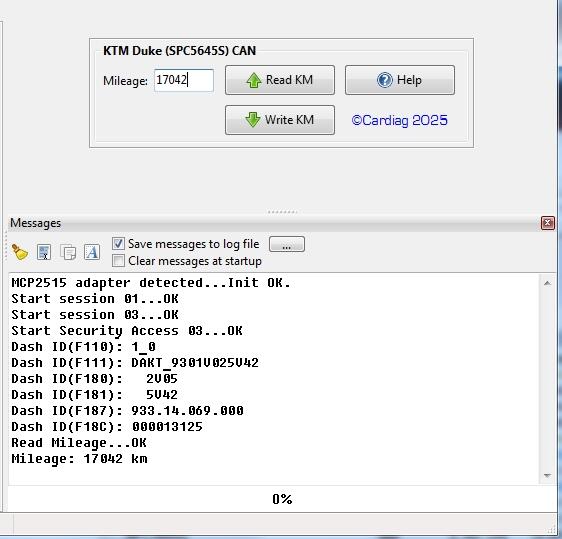Open Help with the question mark button
This screenshot has width=562, height=539.
click(400, 80)
